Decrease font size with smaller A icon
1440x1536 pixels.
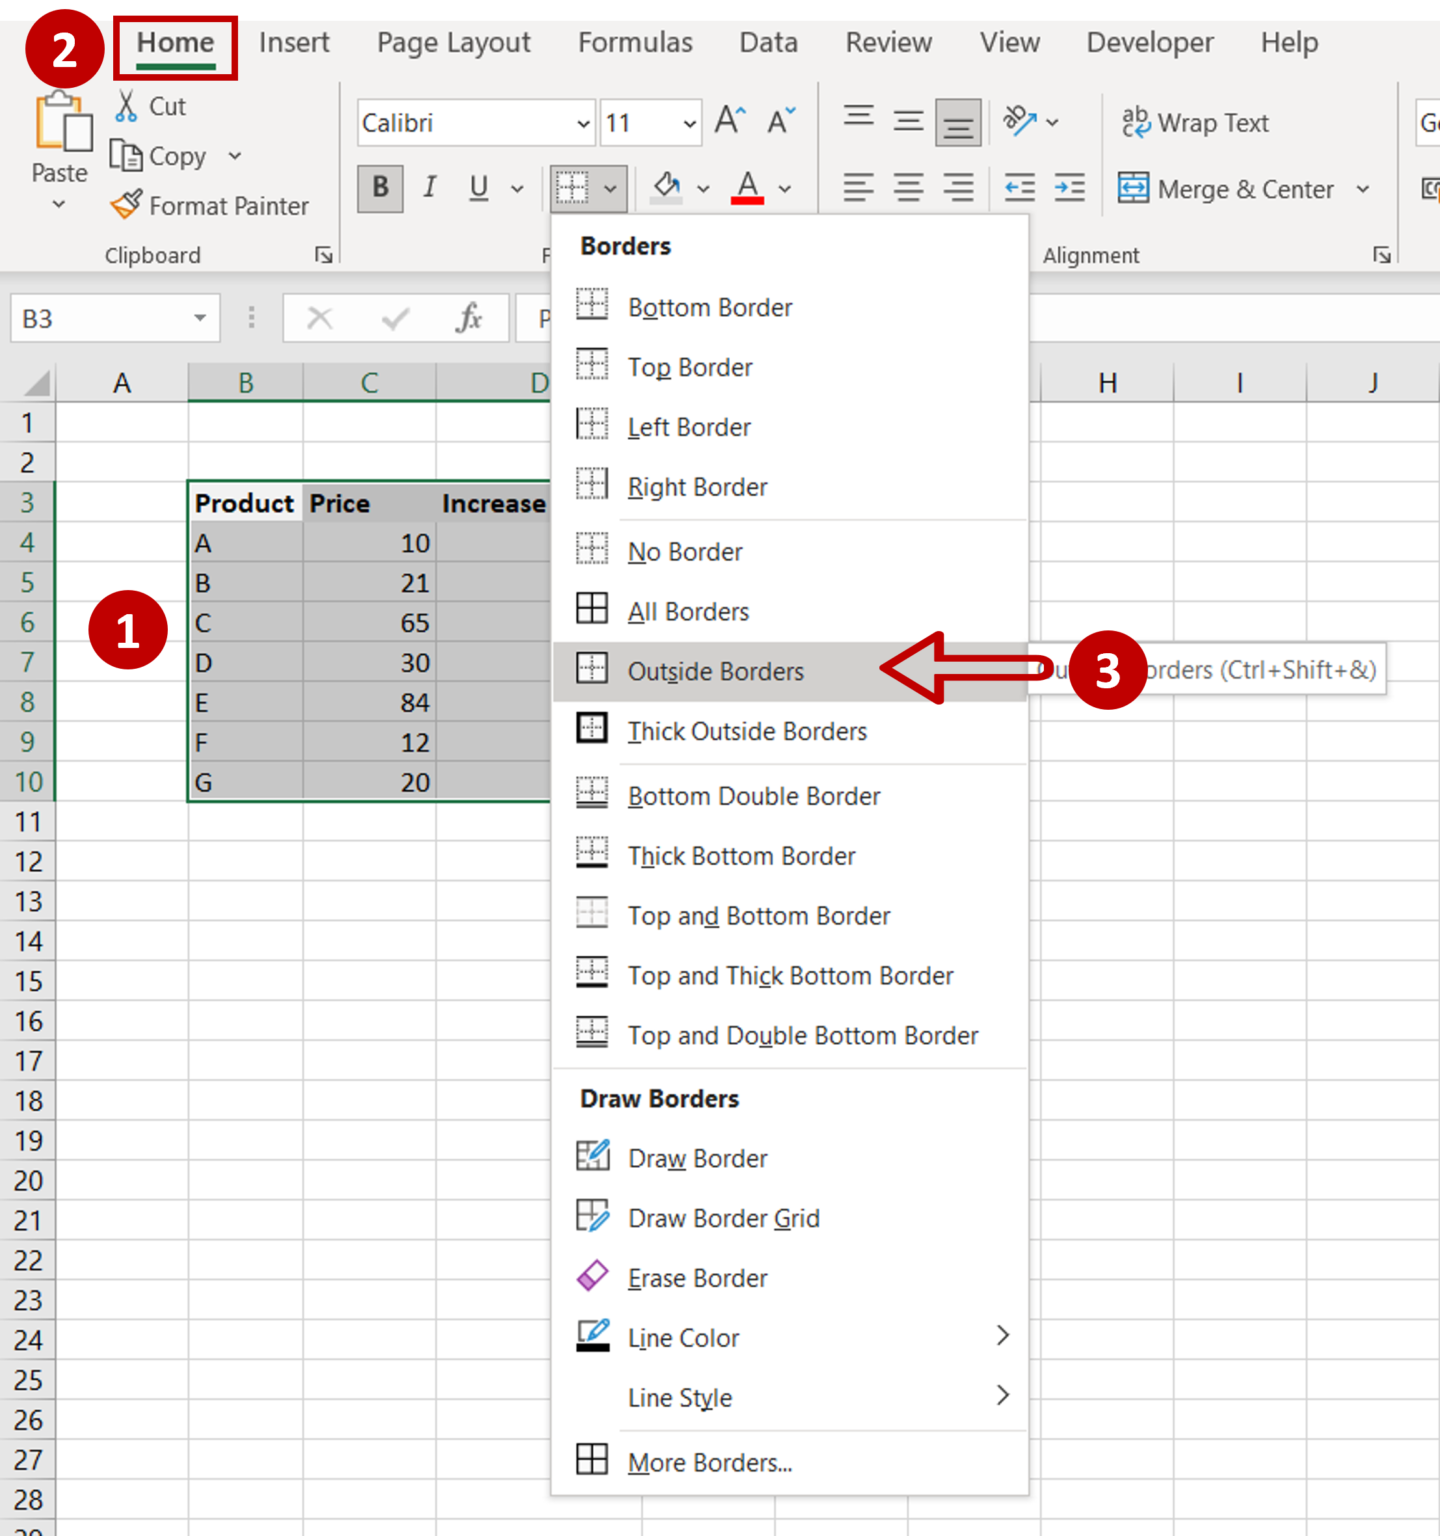[781, 121]
